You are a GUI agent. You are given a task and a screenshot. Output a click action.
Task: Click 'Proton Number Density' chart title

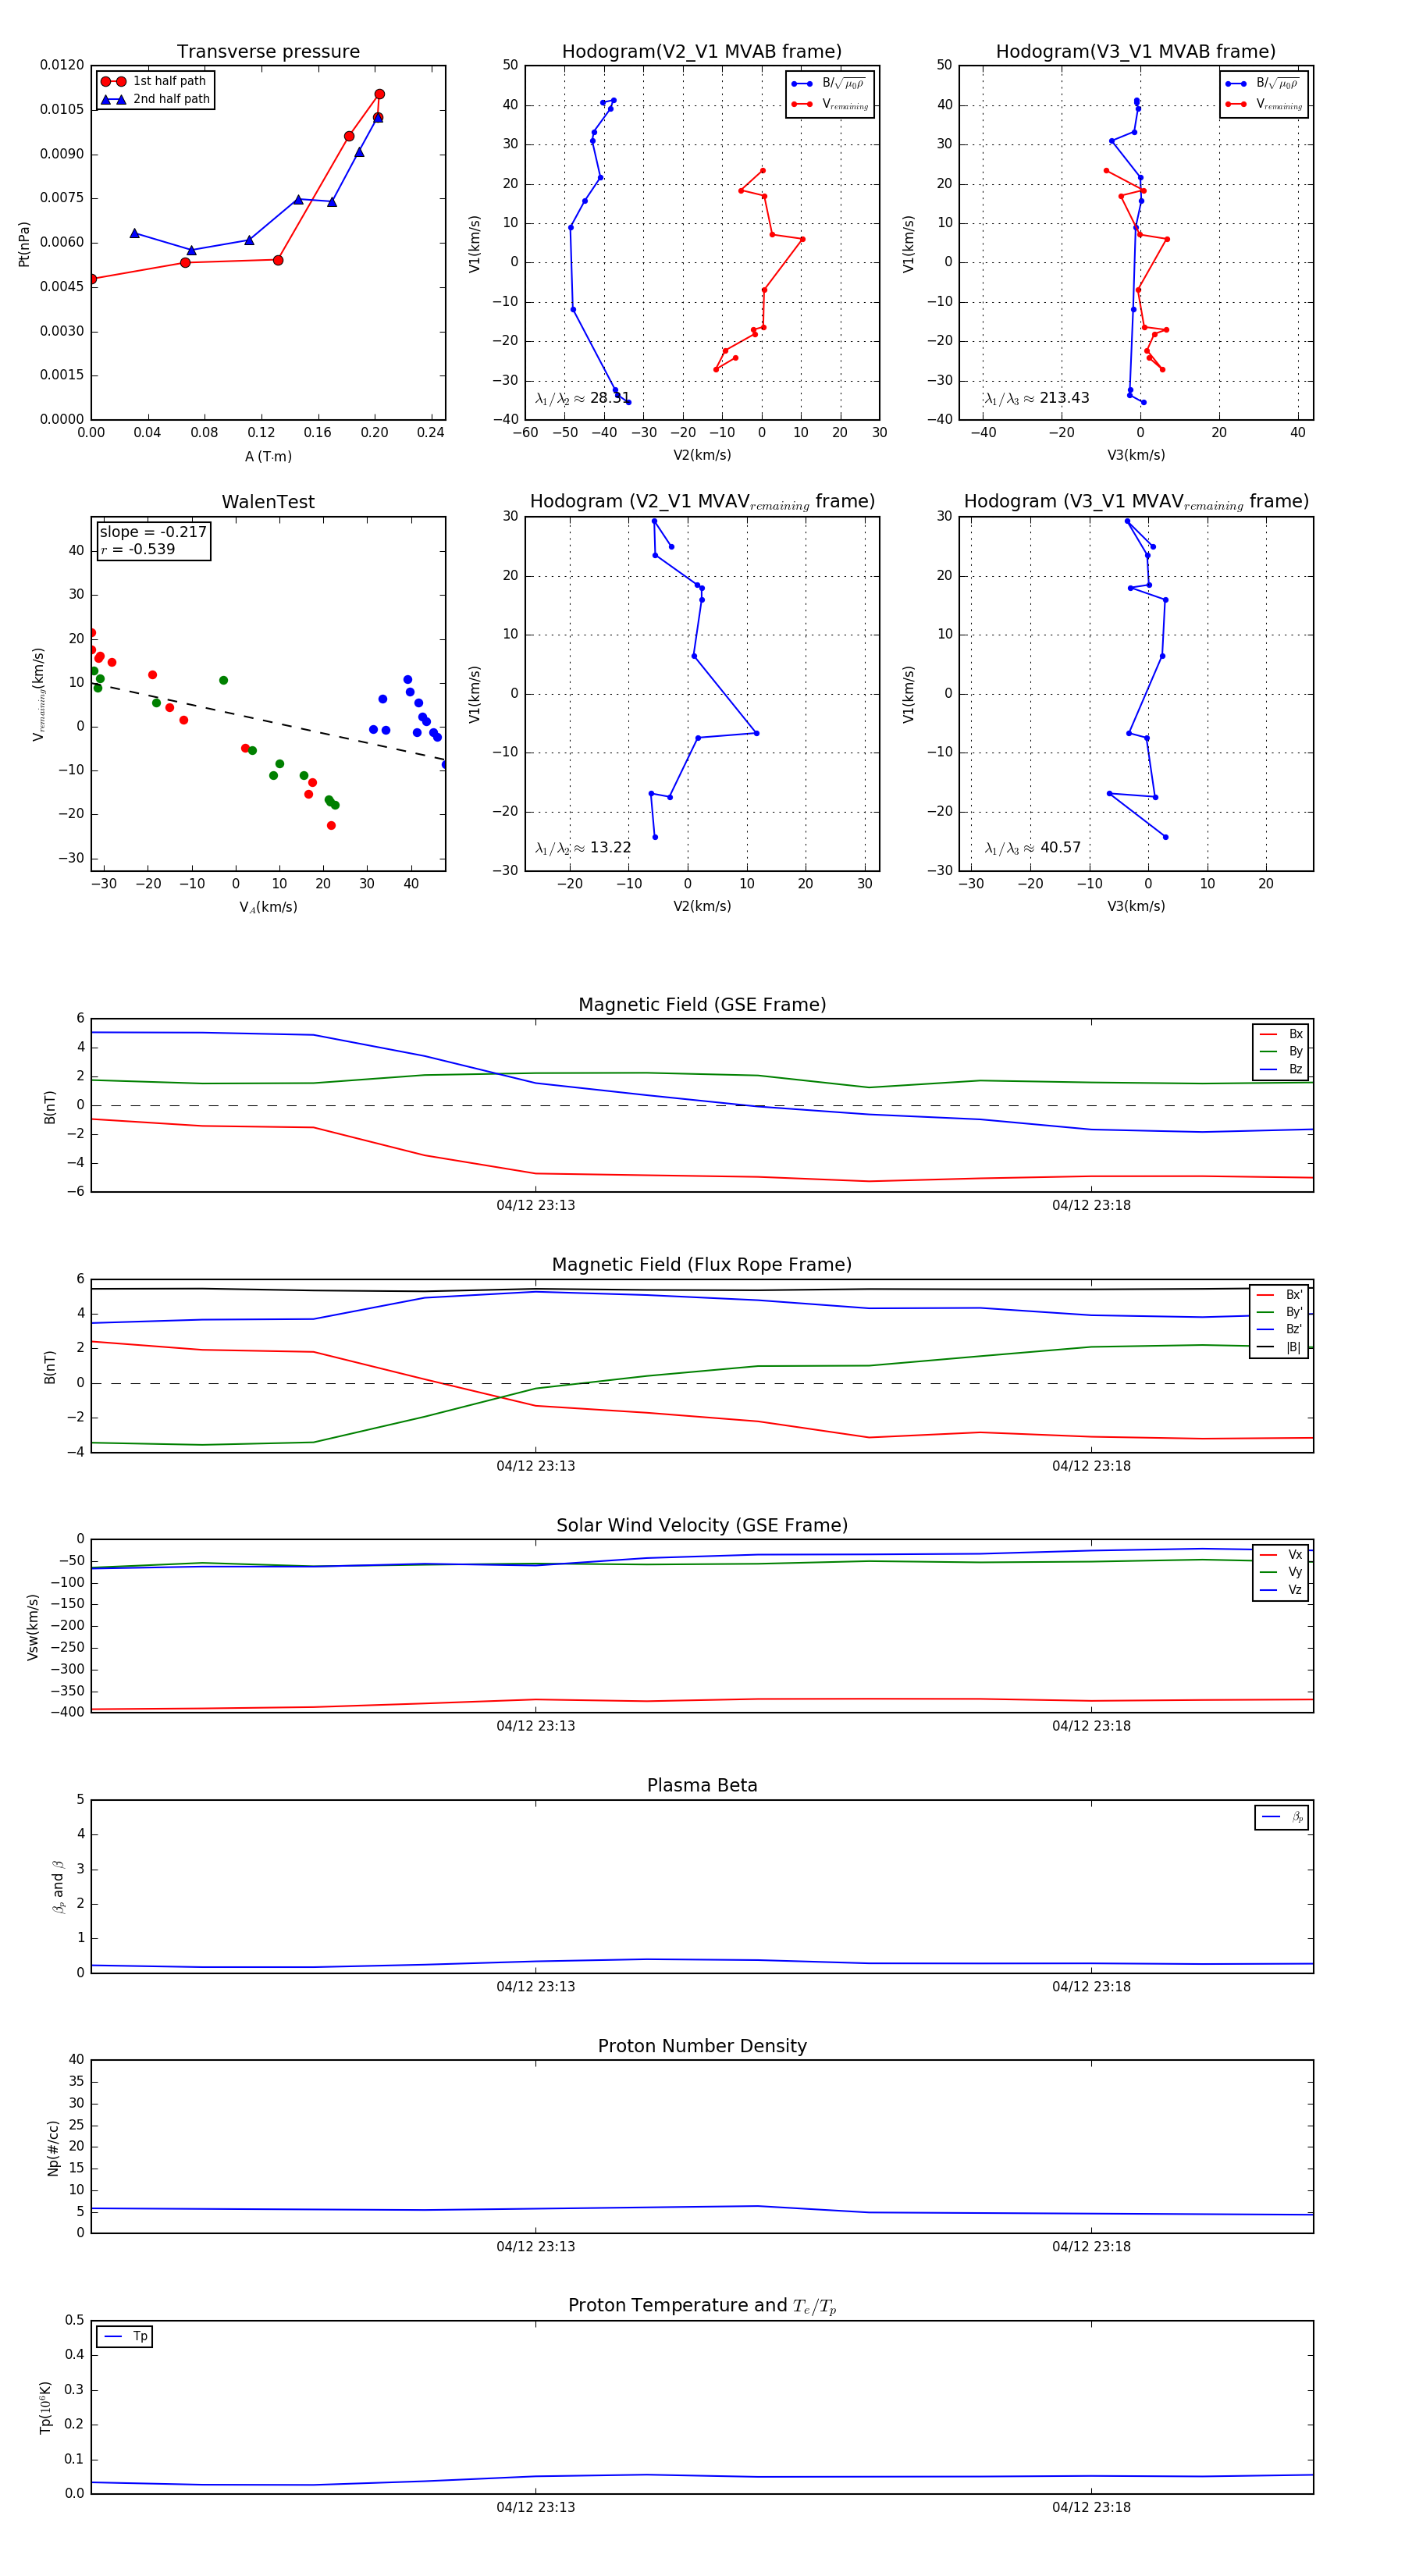pos(702,2046)
